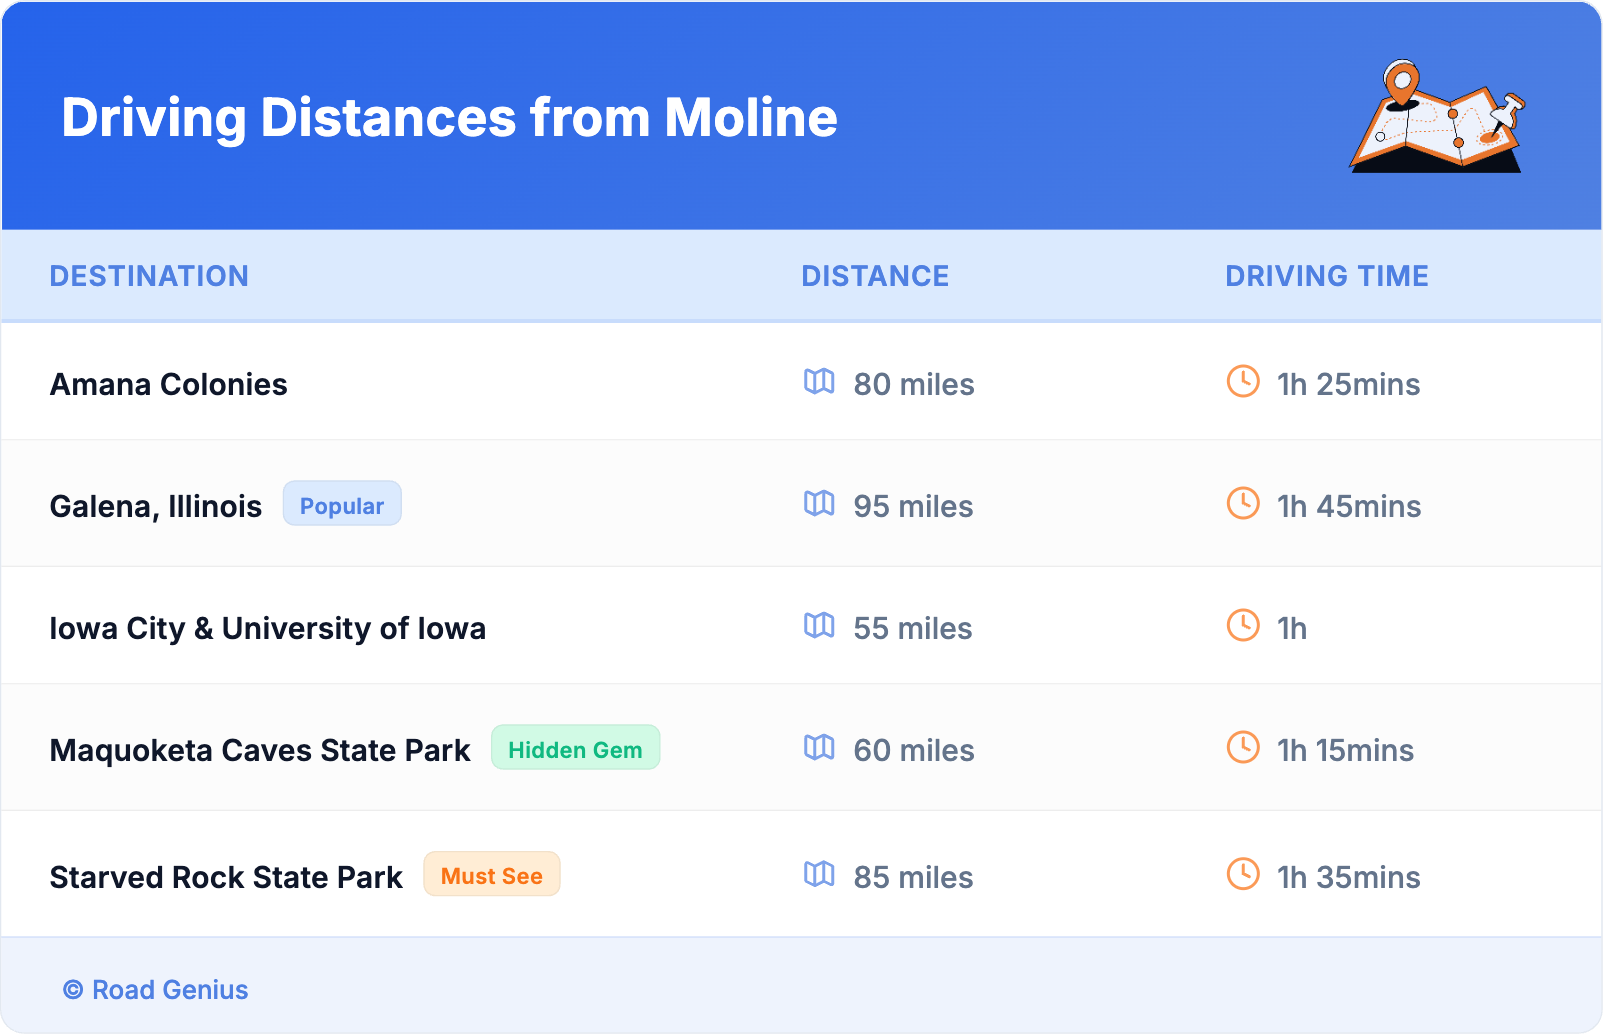Click the clock icon beside 1h 15mins
Screen dimensions: 1604x1034
click(x=1243, y=748)
